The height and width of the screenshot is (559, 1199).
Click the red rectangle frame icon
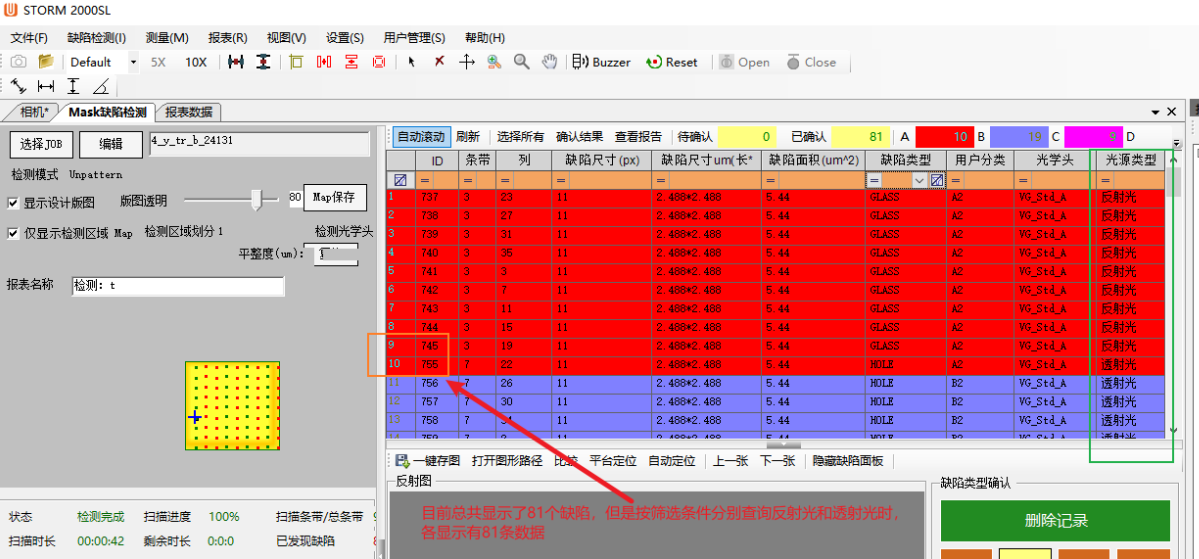coord(379,62)
